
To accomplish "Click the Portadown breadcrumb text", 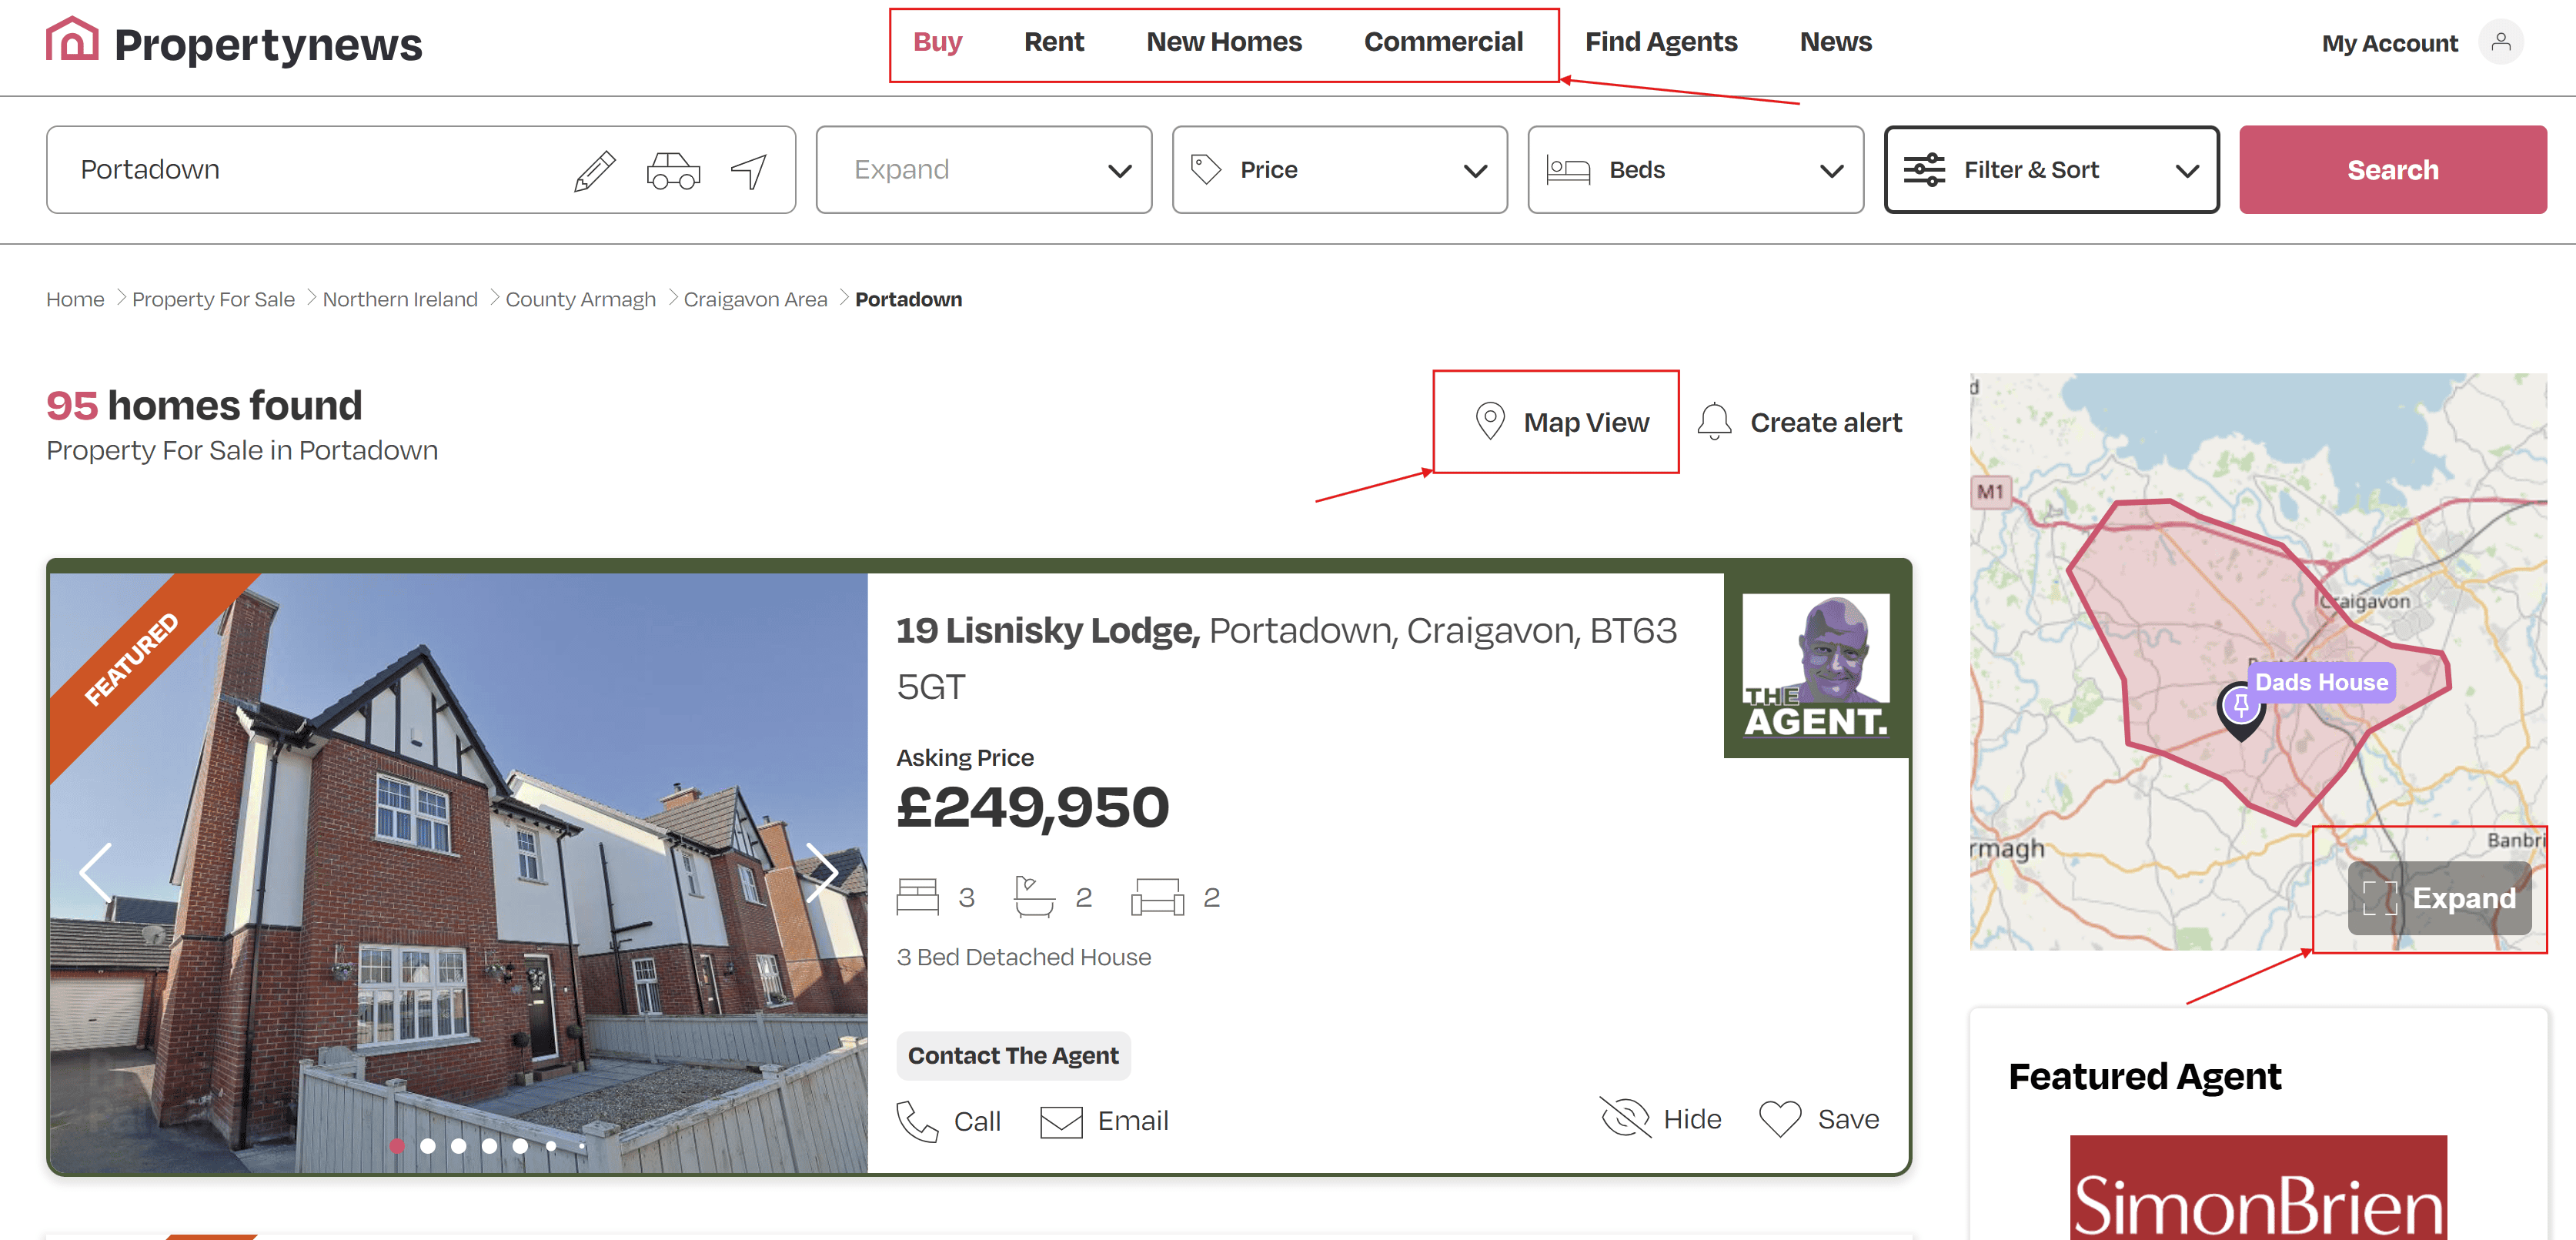I will coord(908,299).
